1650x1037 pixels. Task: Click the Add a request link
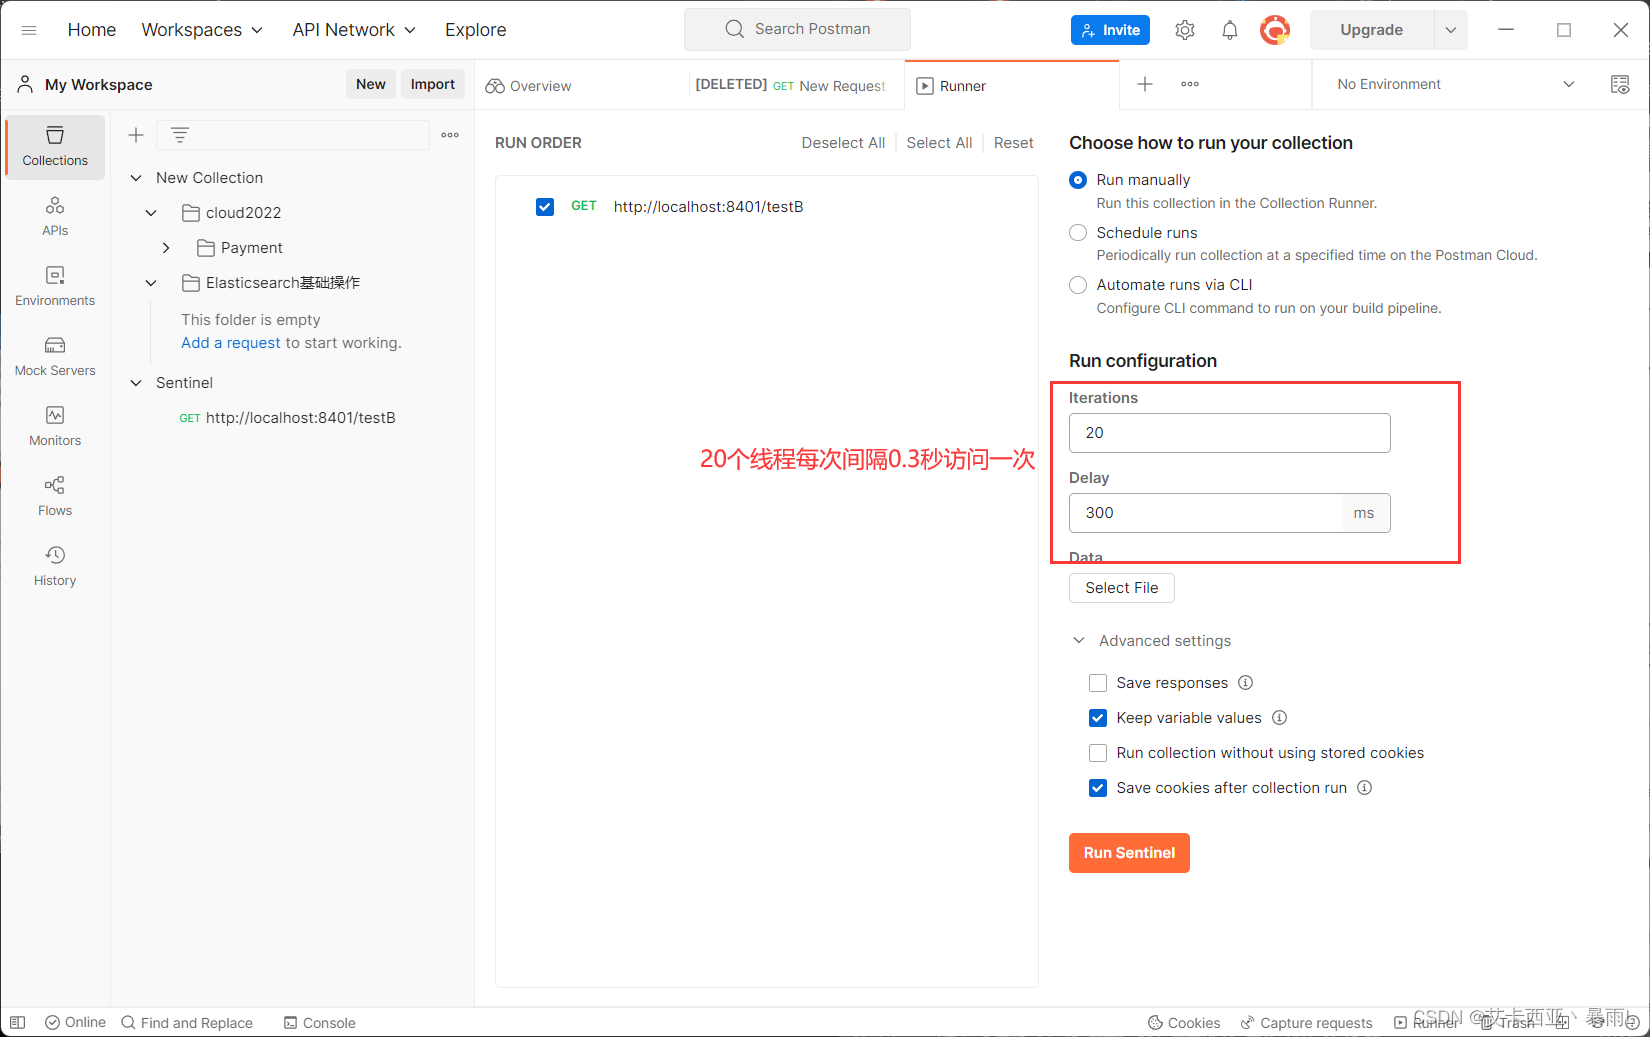231,343
